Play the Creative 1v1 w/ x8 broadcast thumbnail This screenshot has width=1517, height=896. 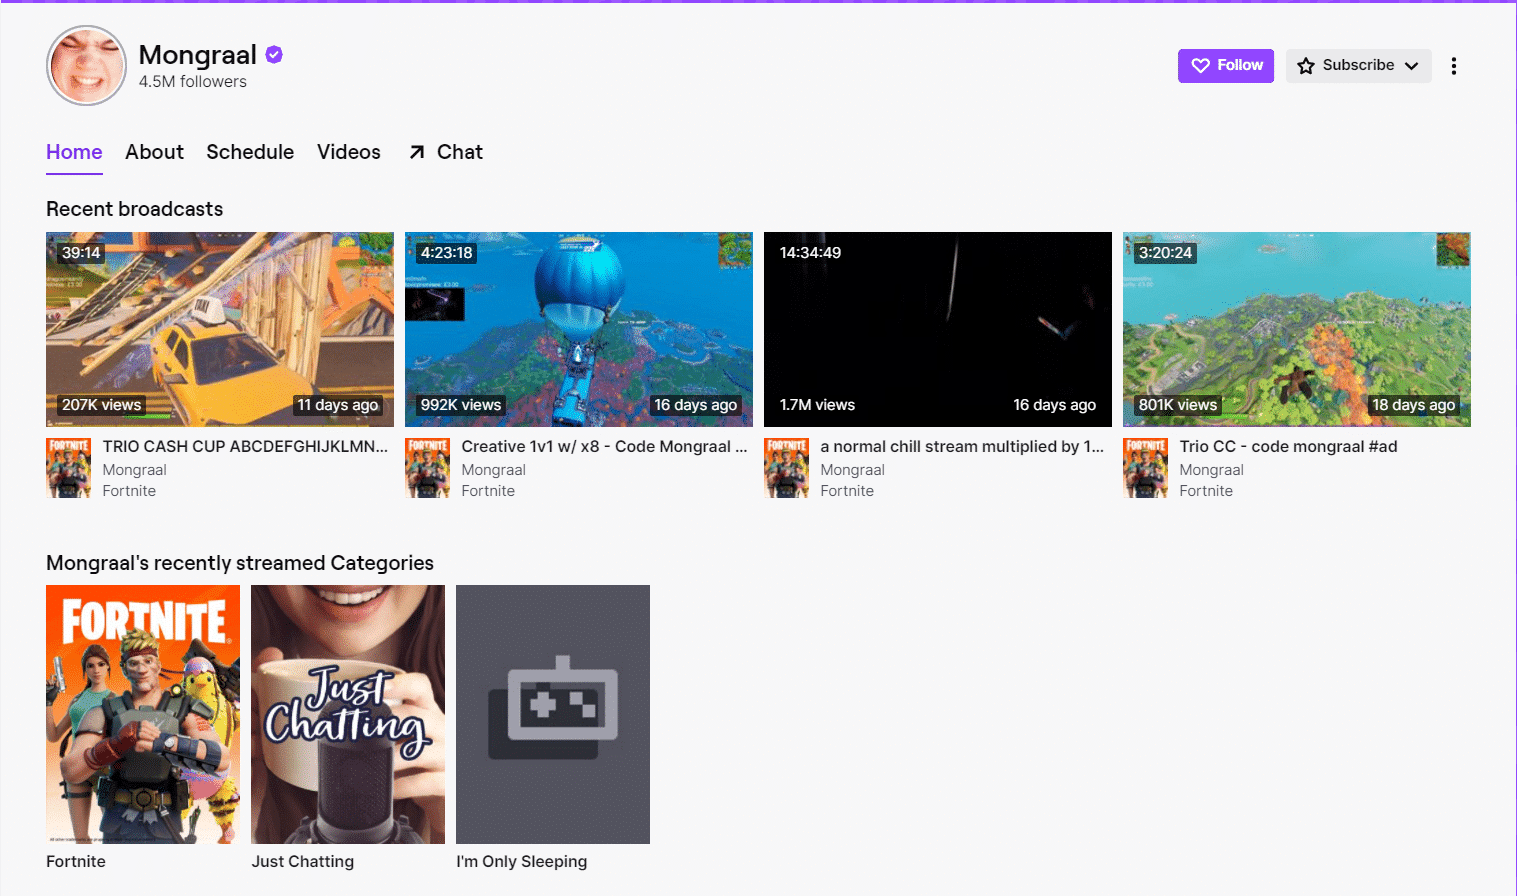(x=579, y=329)
